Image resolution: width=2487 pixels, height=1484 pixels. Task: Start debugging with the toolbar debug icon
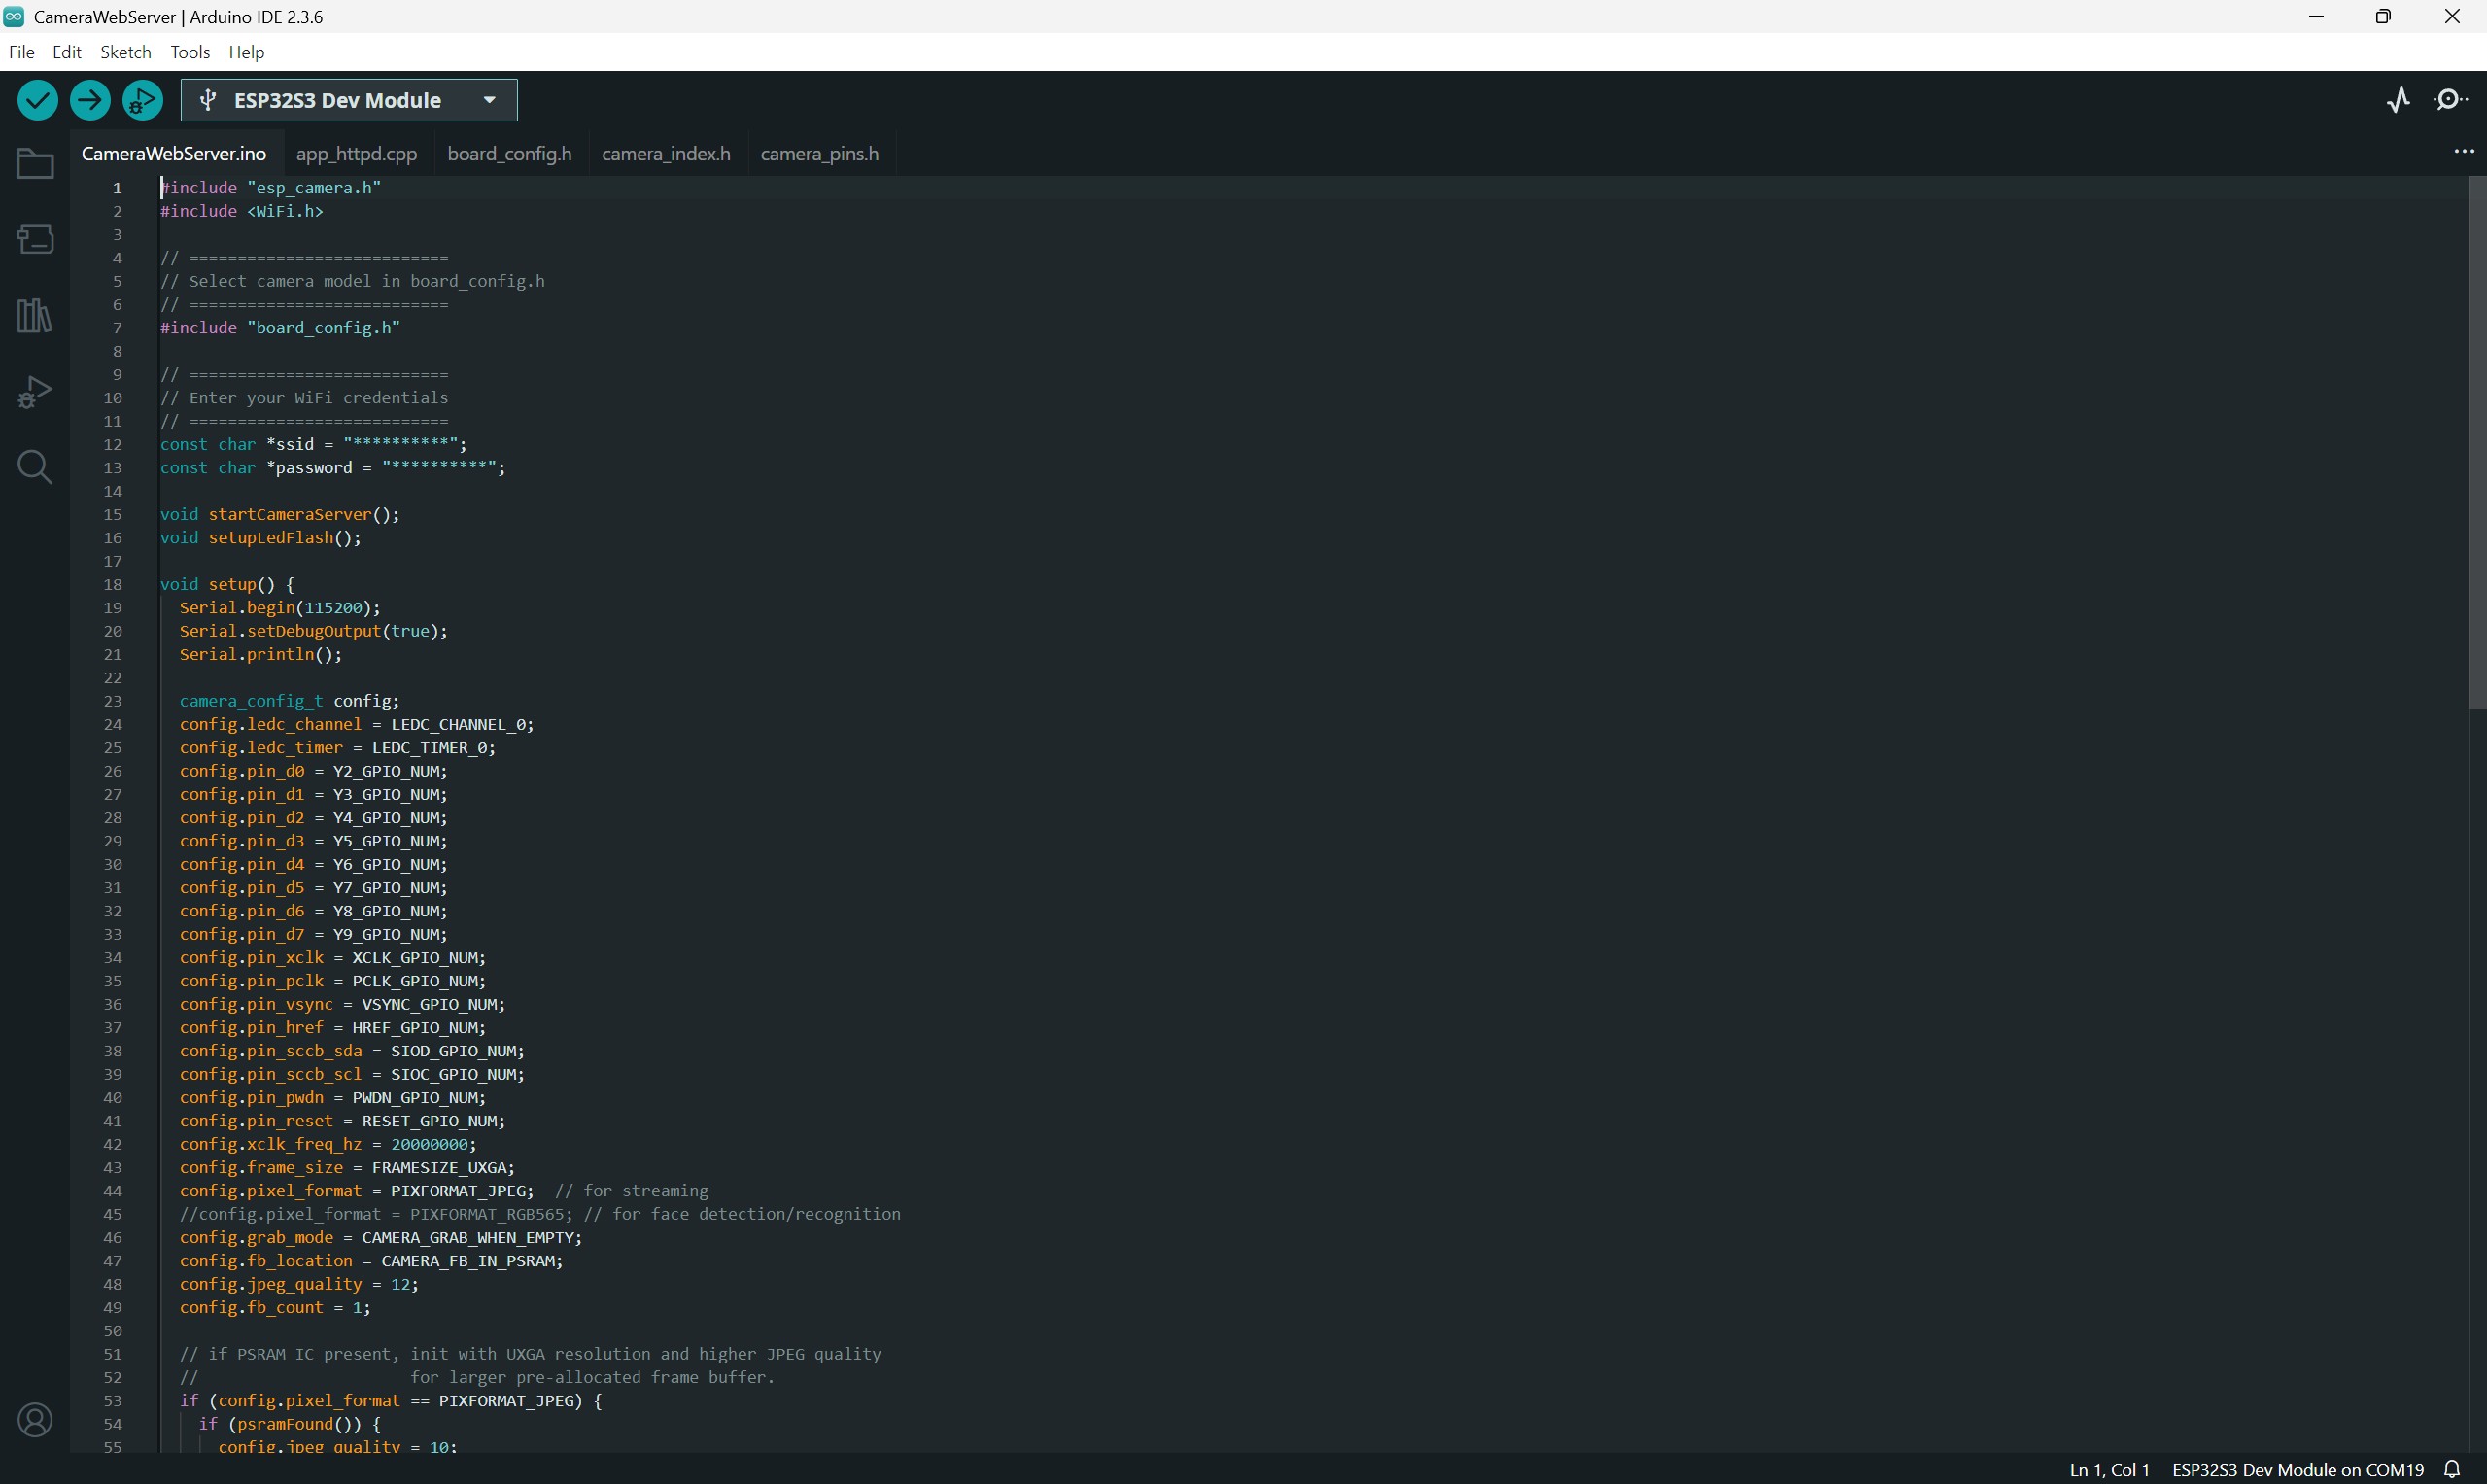142,100
